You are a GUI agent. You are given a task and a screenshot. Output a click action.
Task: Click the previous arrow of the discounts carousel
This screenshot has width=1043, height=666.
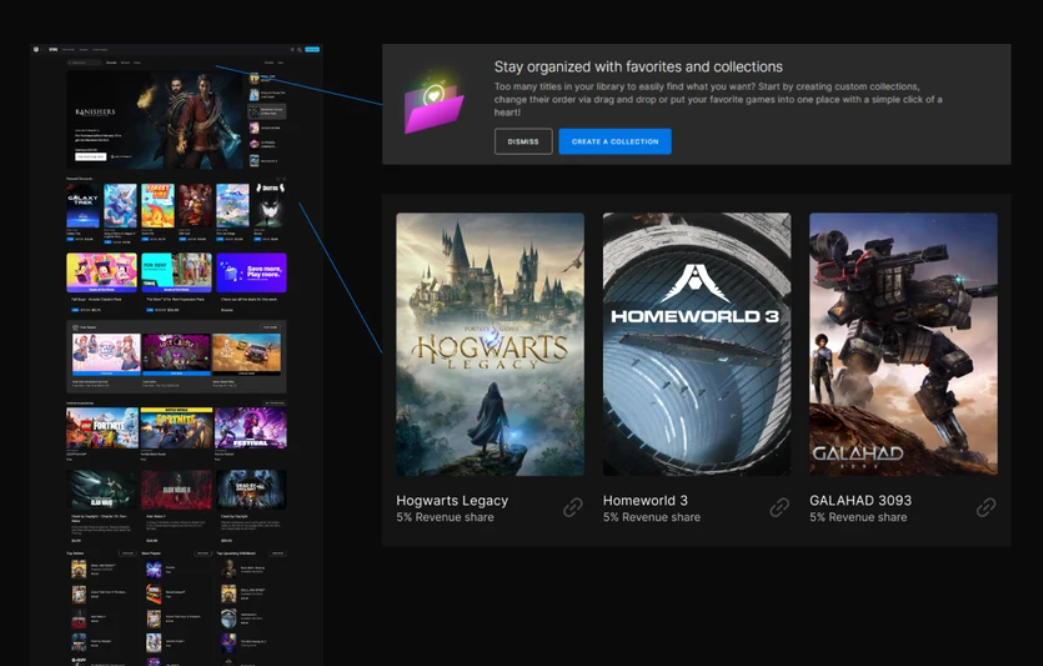[x=277, y=178]
